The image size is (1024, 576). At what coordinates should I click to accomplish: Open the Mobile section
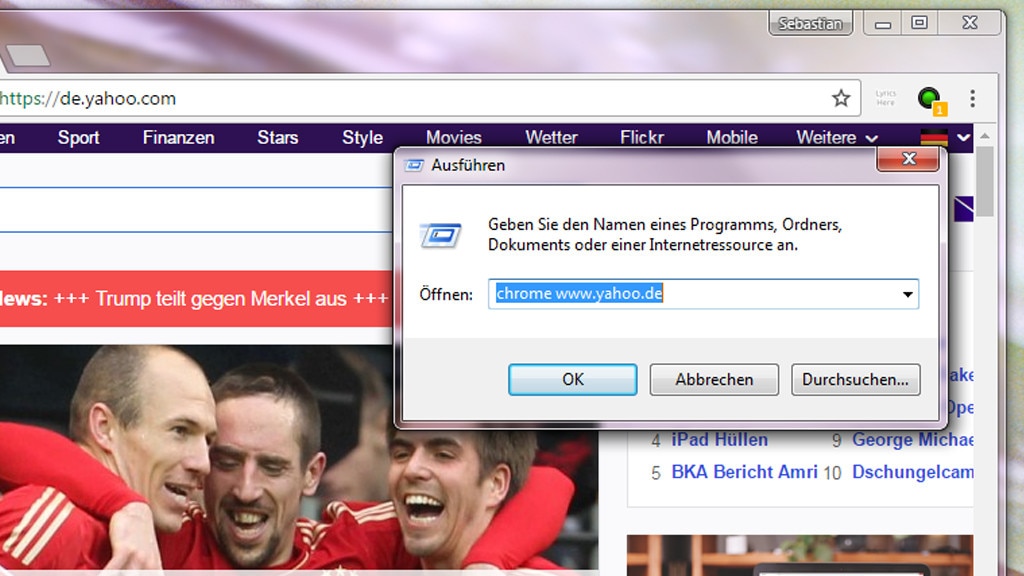(x=732, y=138)
